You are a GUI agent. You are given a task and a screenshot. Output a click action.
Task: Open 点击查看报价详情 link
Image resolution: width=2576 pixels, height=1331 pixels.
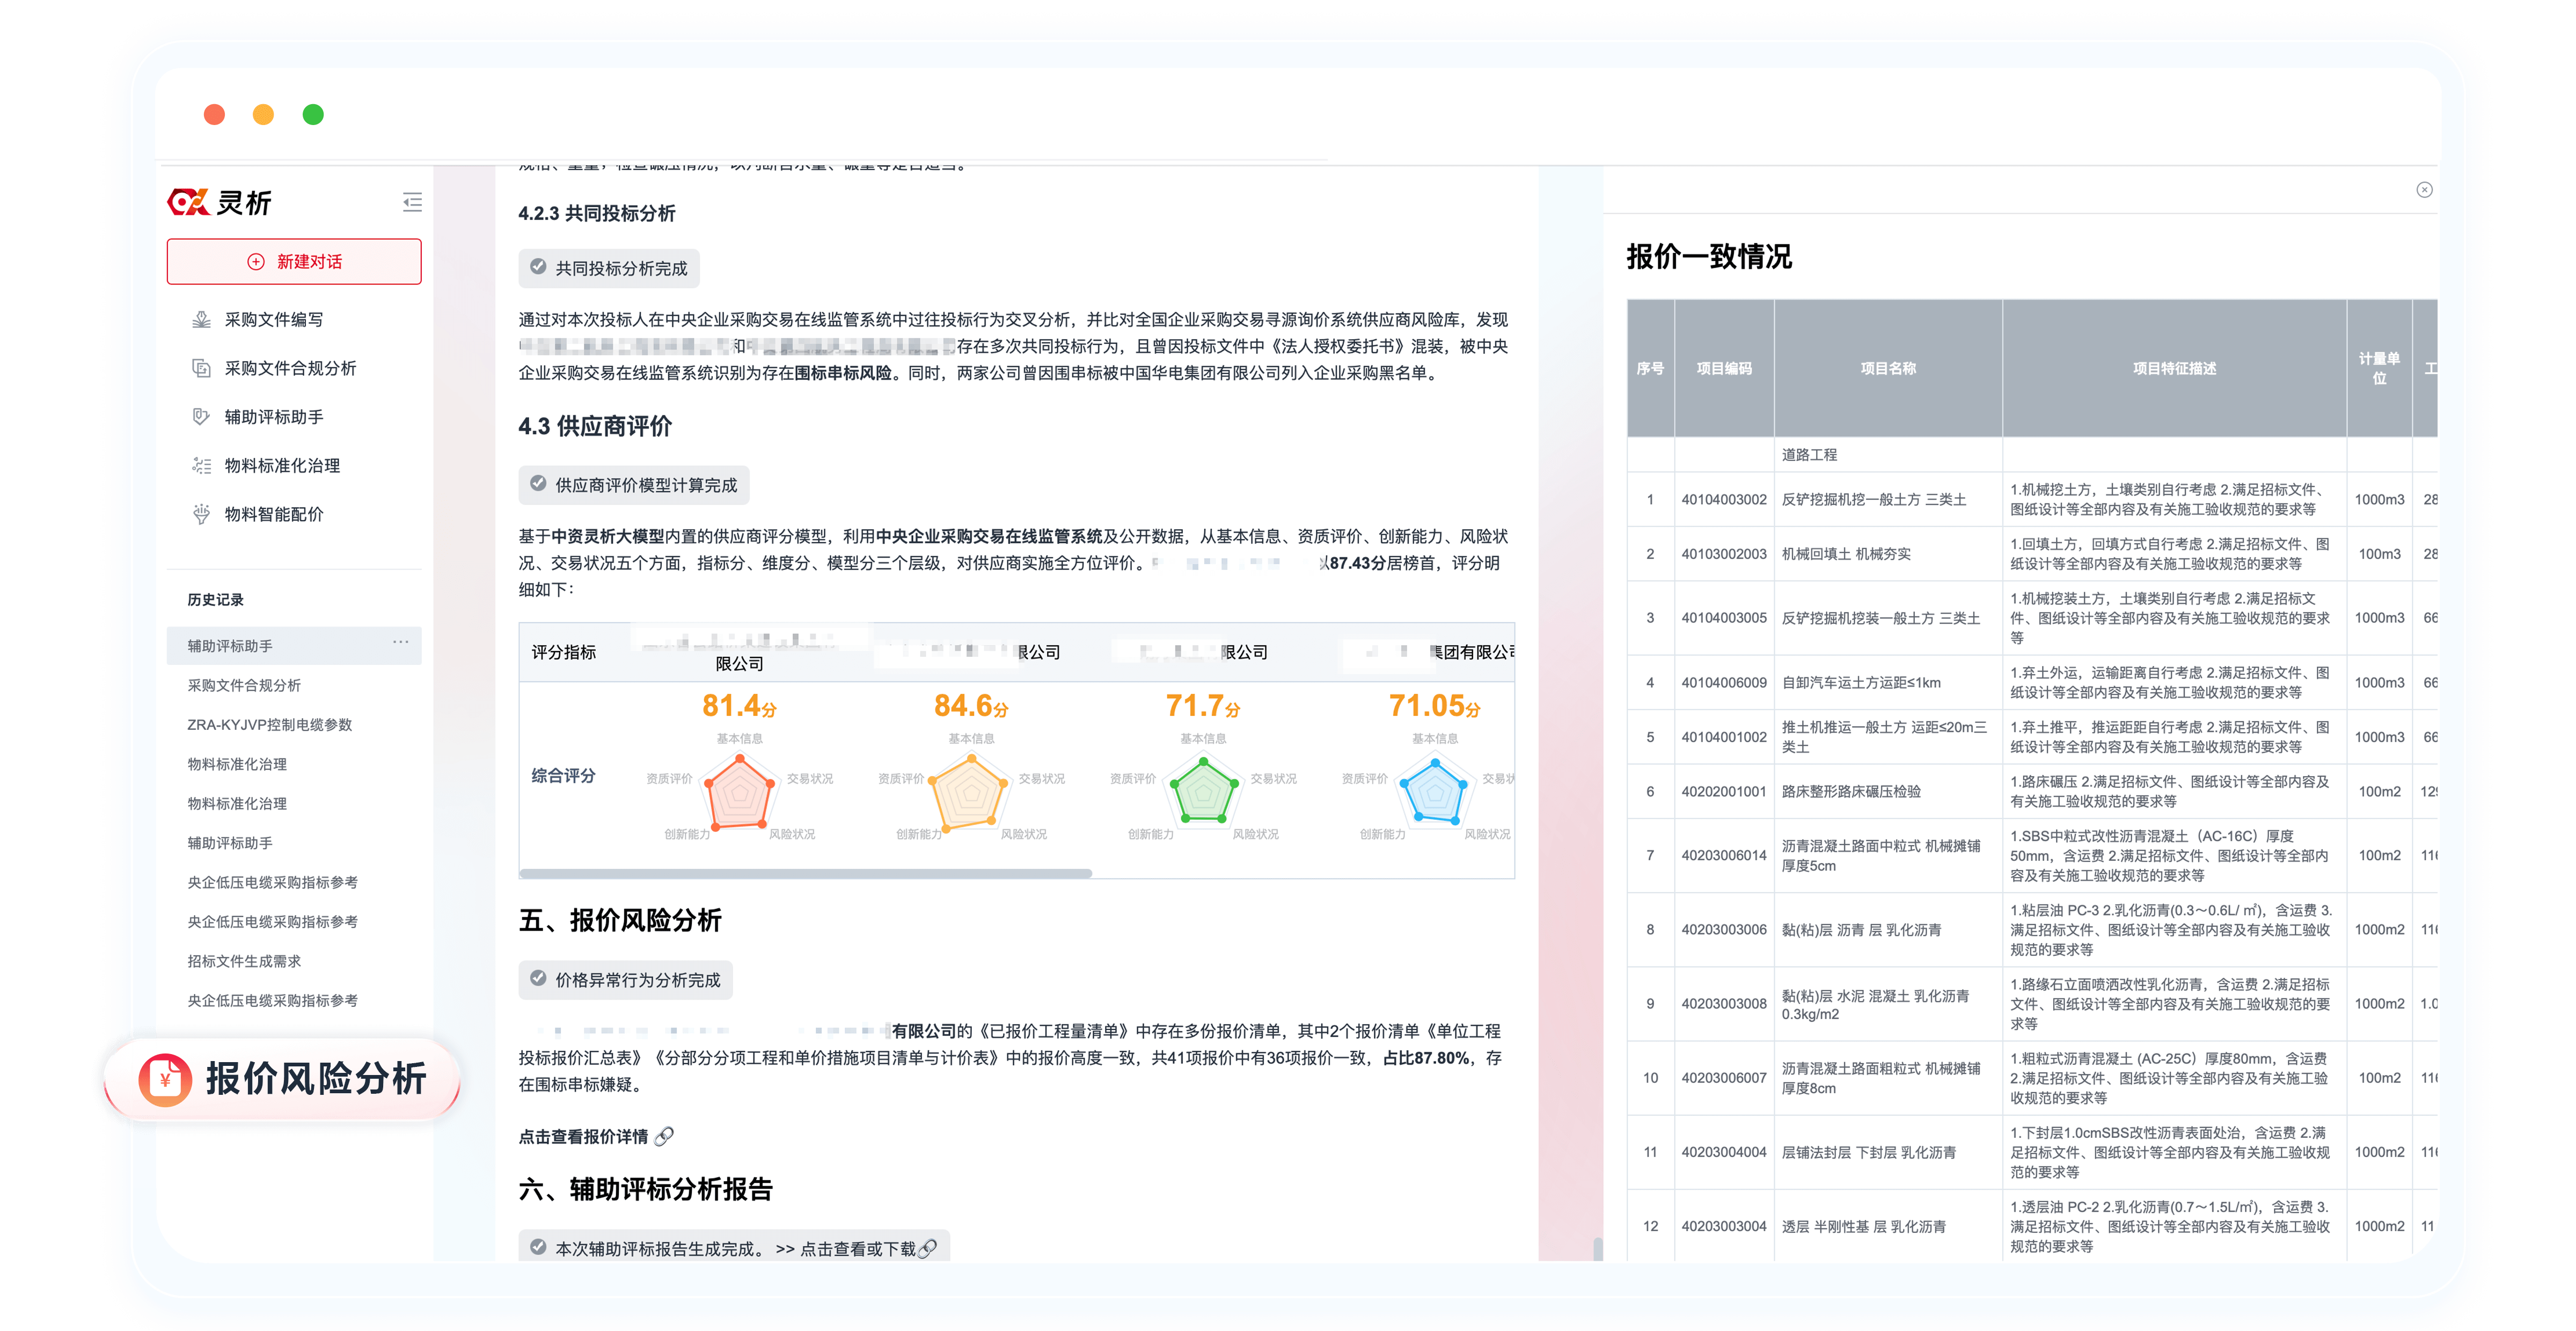tap(583, 1136)
